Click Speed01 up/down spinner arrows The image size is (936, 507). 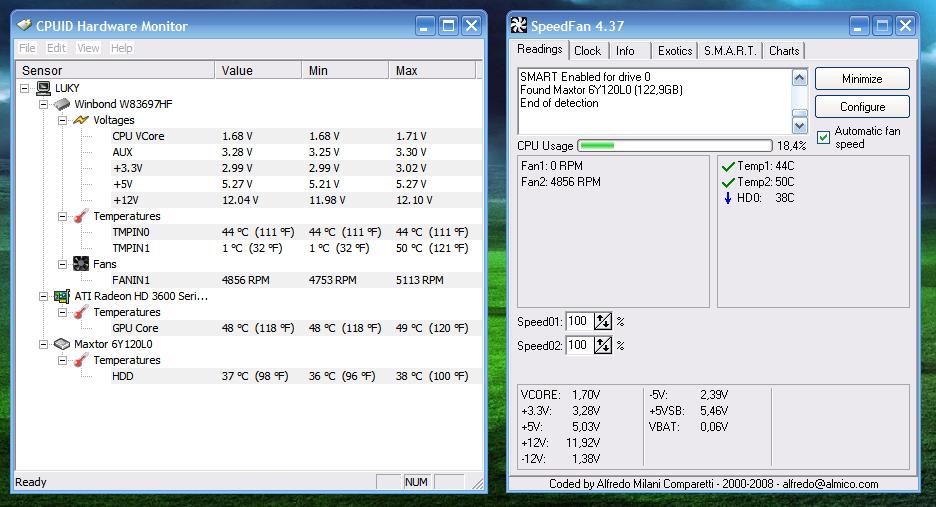coord(603,321)
